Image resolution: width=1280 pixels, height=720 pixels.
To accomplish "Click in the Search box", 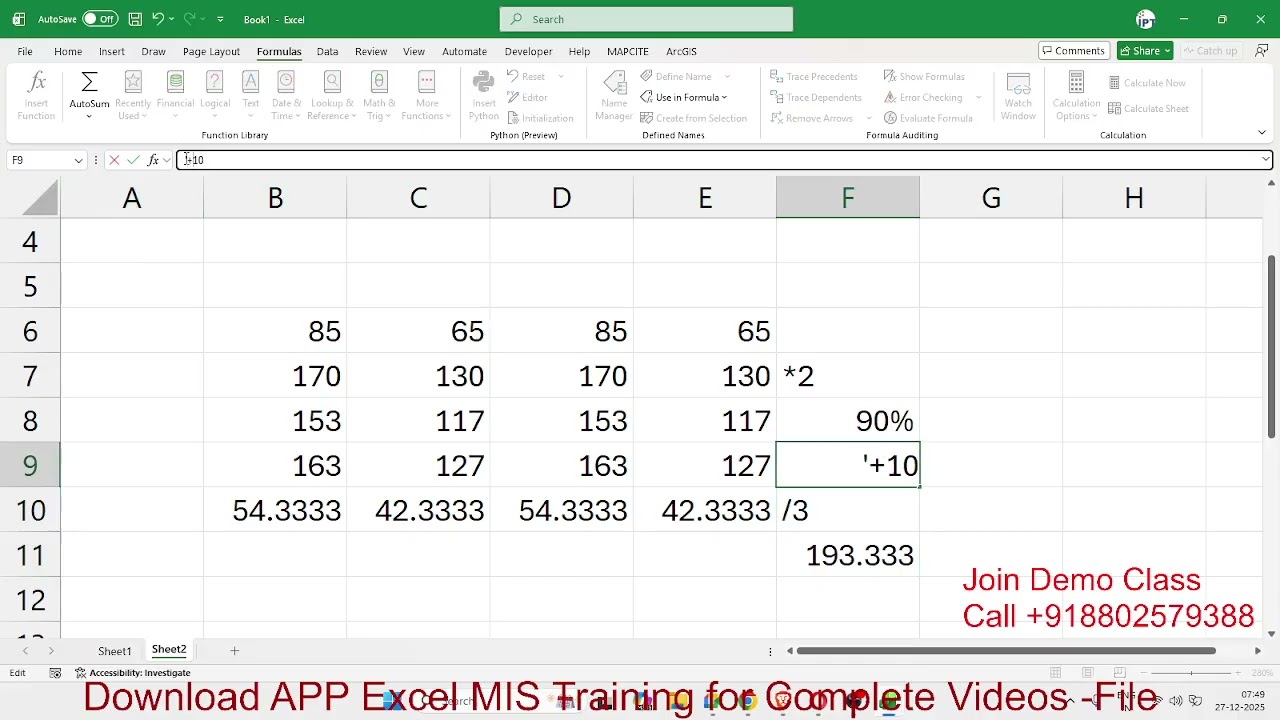I will (x=646, y=19).
